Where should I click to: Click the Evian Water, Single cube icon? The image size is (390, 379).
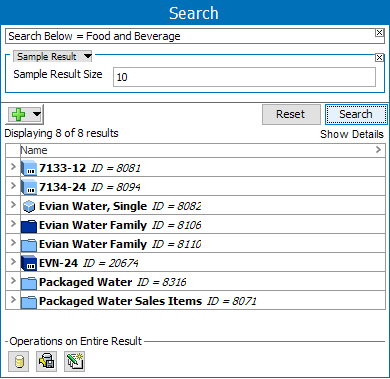(29, 206)
